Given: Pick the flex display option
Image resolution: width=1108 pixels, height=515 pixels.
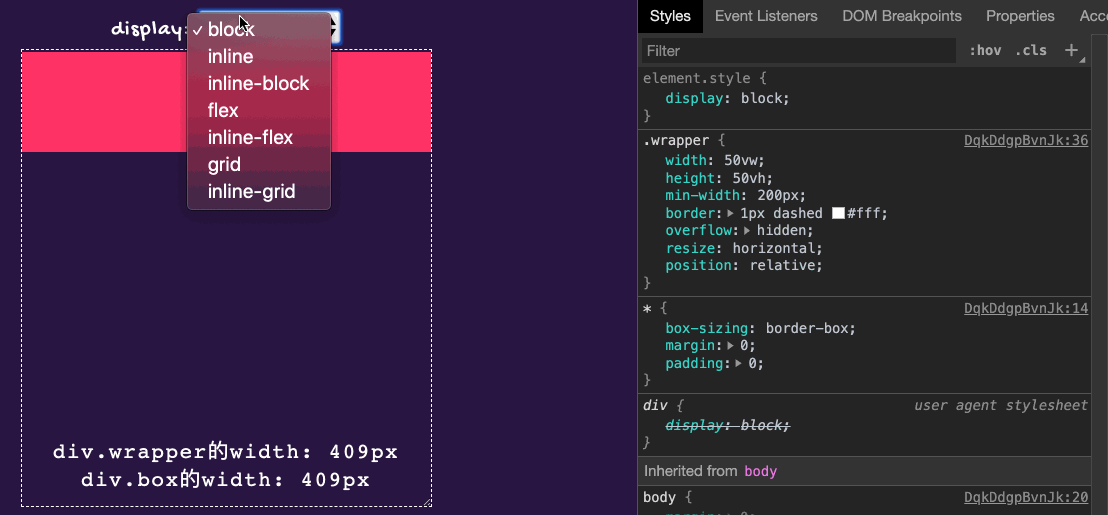Looking at the screenshot, I should [223, 111].
